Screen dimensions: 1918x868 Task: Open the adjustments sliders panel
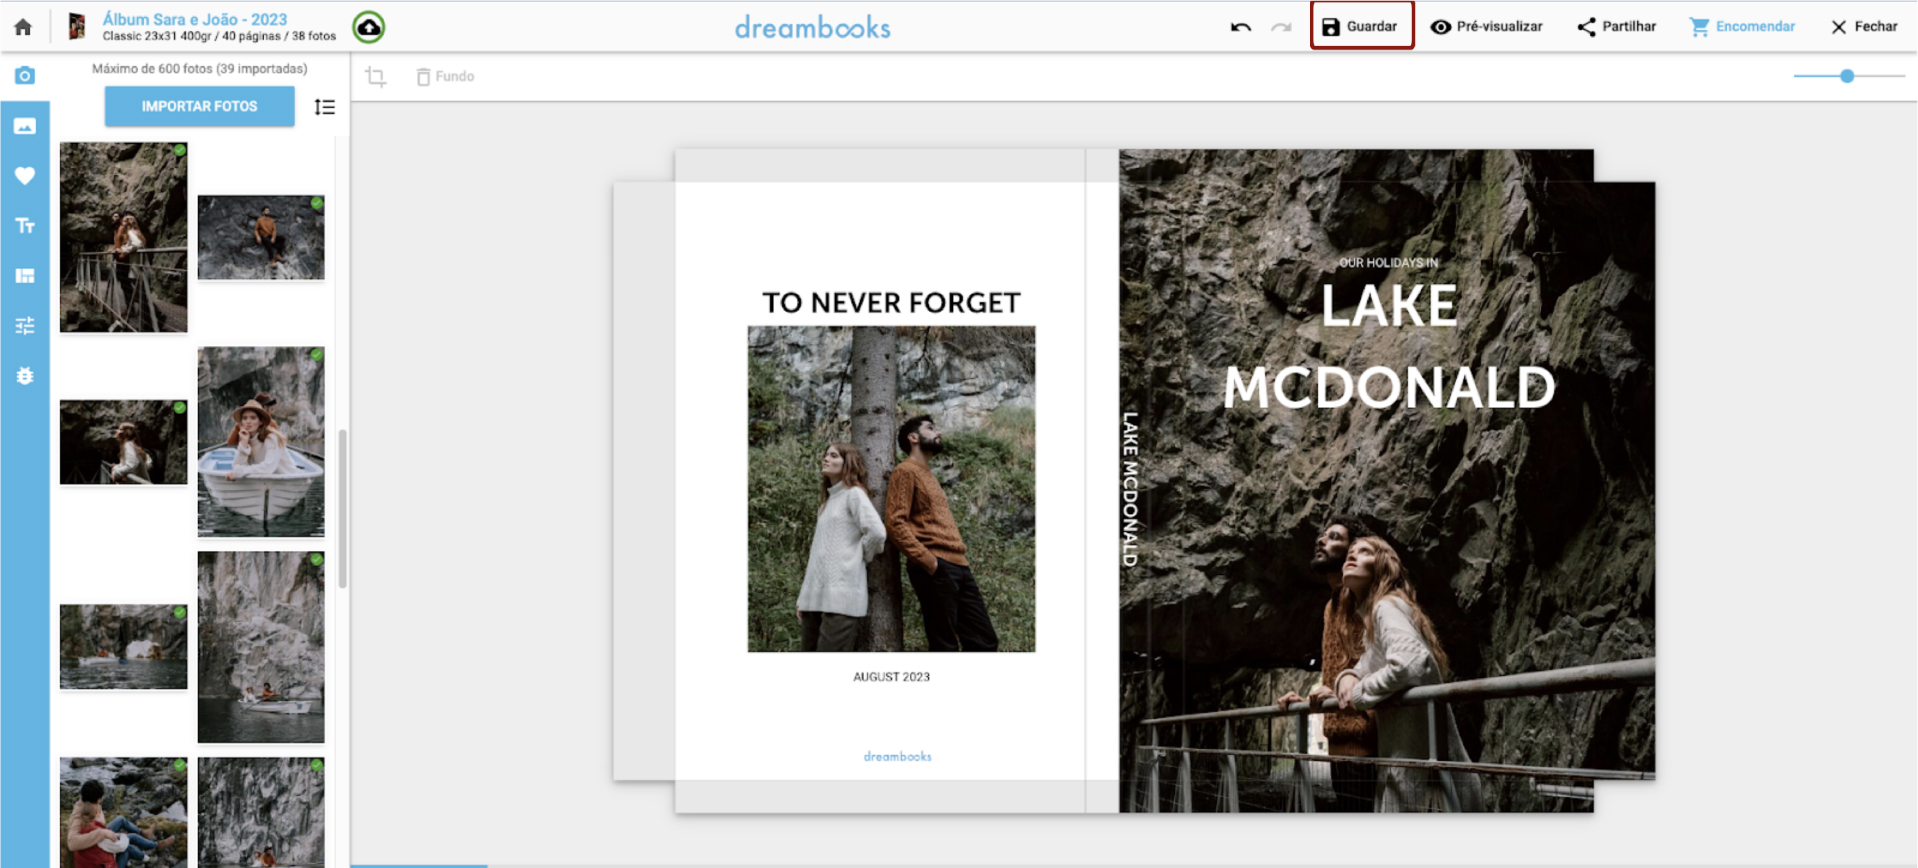click(25, 326)
